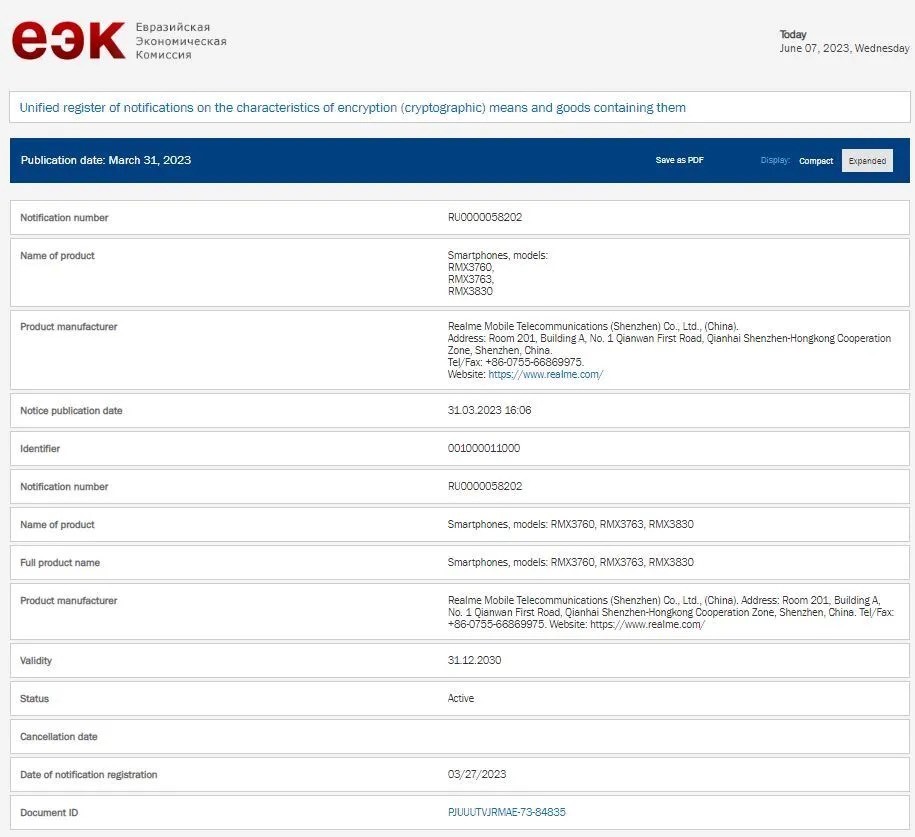Click the Display: label in the blue bar

tap(775, 160)
